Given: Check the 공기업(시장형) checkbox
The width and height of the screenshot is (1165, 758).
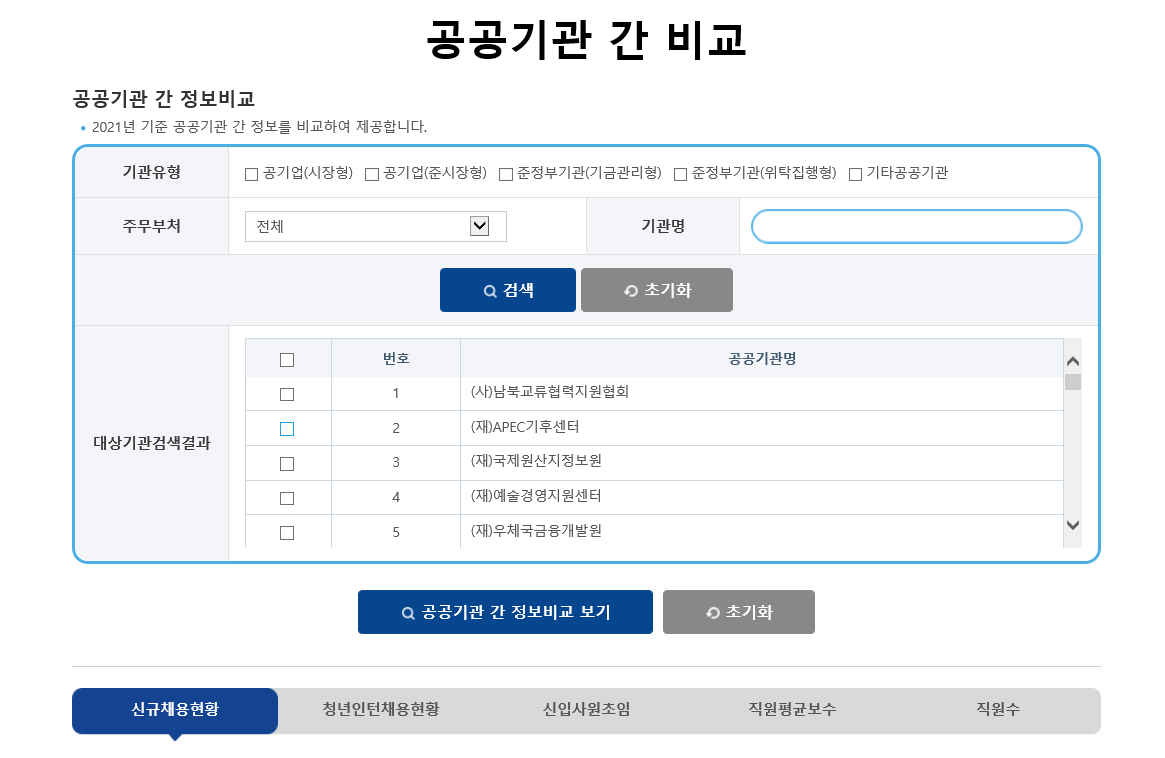Looking at the screenshot, I should click(x=250, y=173).
